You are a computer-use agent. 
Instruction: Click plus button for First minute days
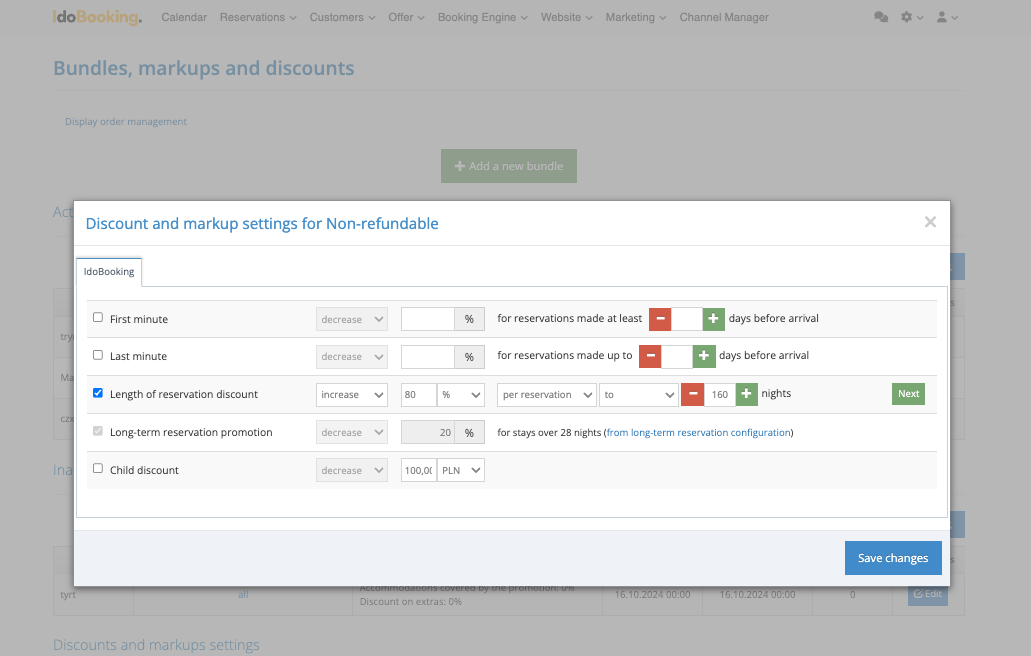coord(713,319)
